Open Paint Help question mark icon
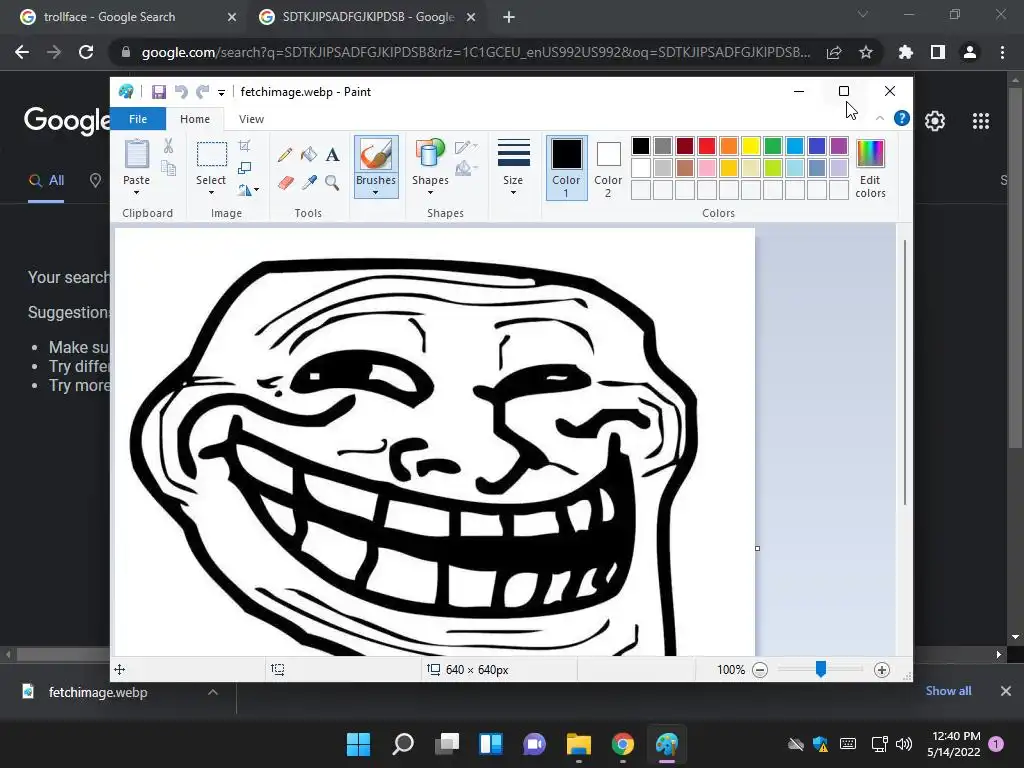The image size is (1024, 768). [902, 118]
